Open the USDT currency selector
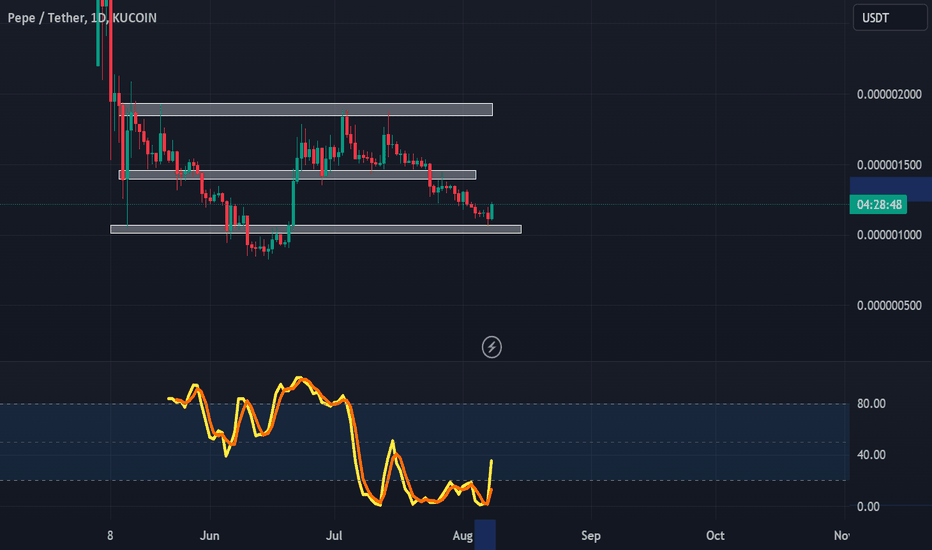Viewport: 932px width, 550px height. pyautogui.click(x=890, y=17)
